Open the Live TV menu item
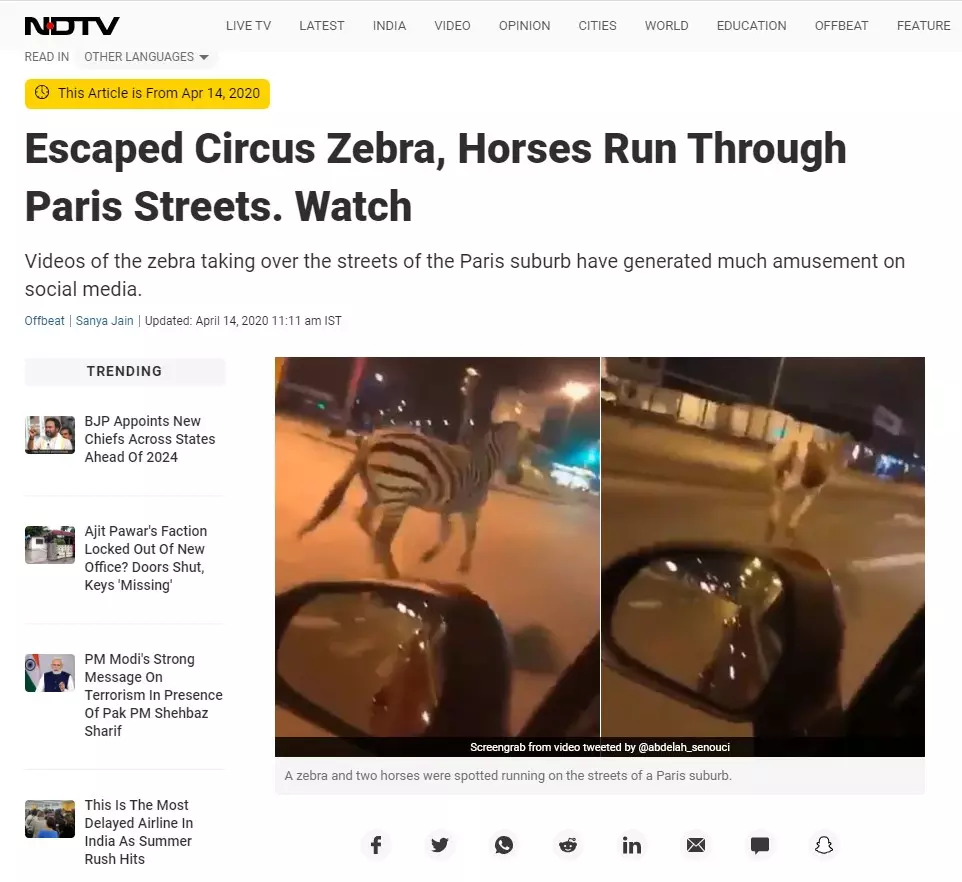Image resolution: width=962 pixels, height=882 pixels. pos(248,26)
